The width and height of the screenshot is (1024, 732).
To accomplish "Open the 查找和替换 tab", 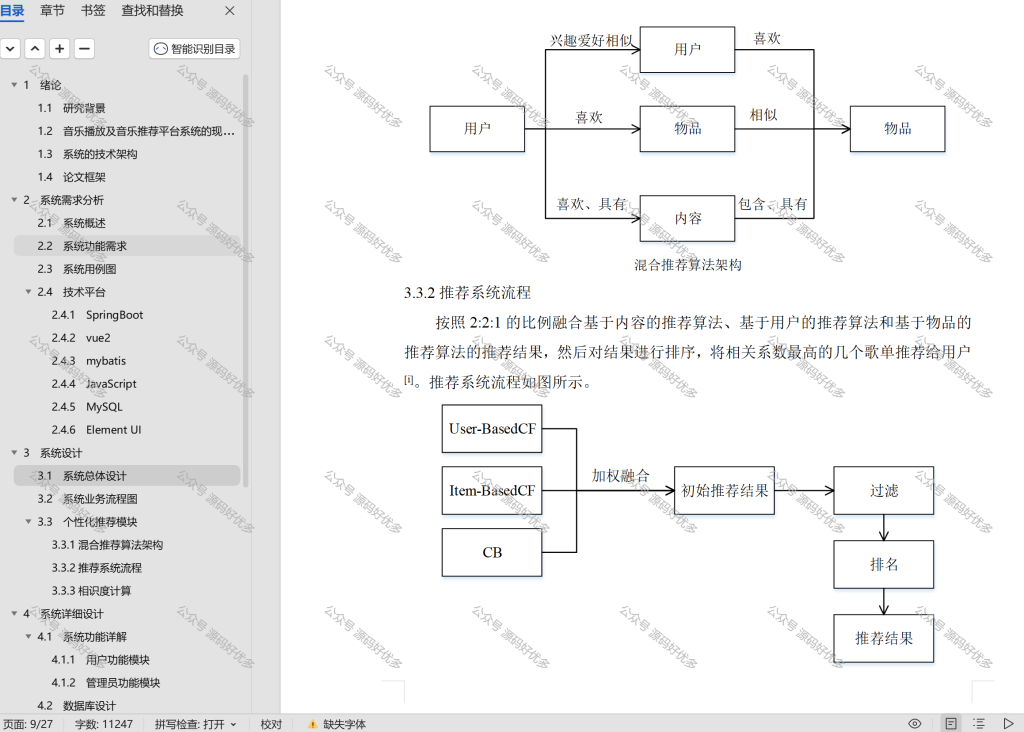I will point(152,10).
